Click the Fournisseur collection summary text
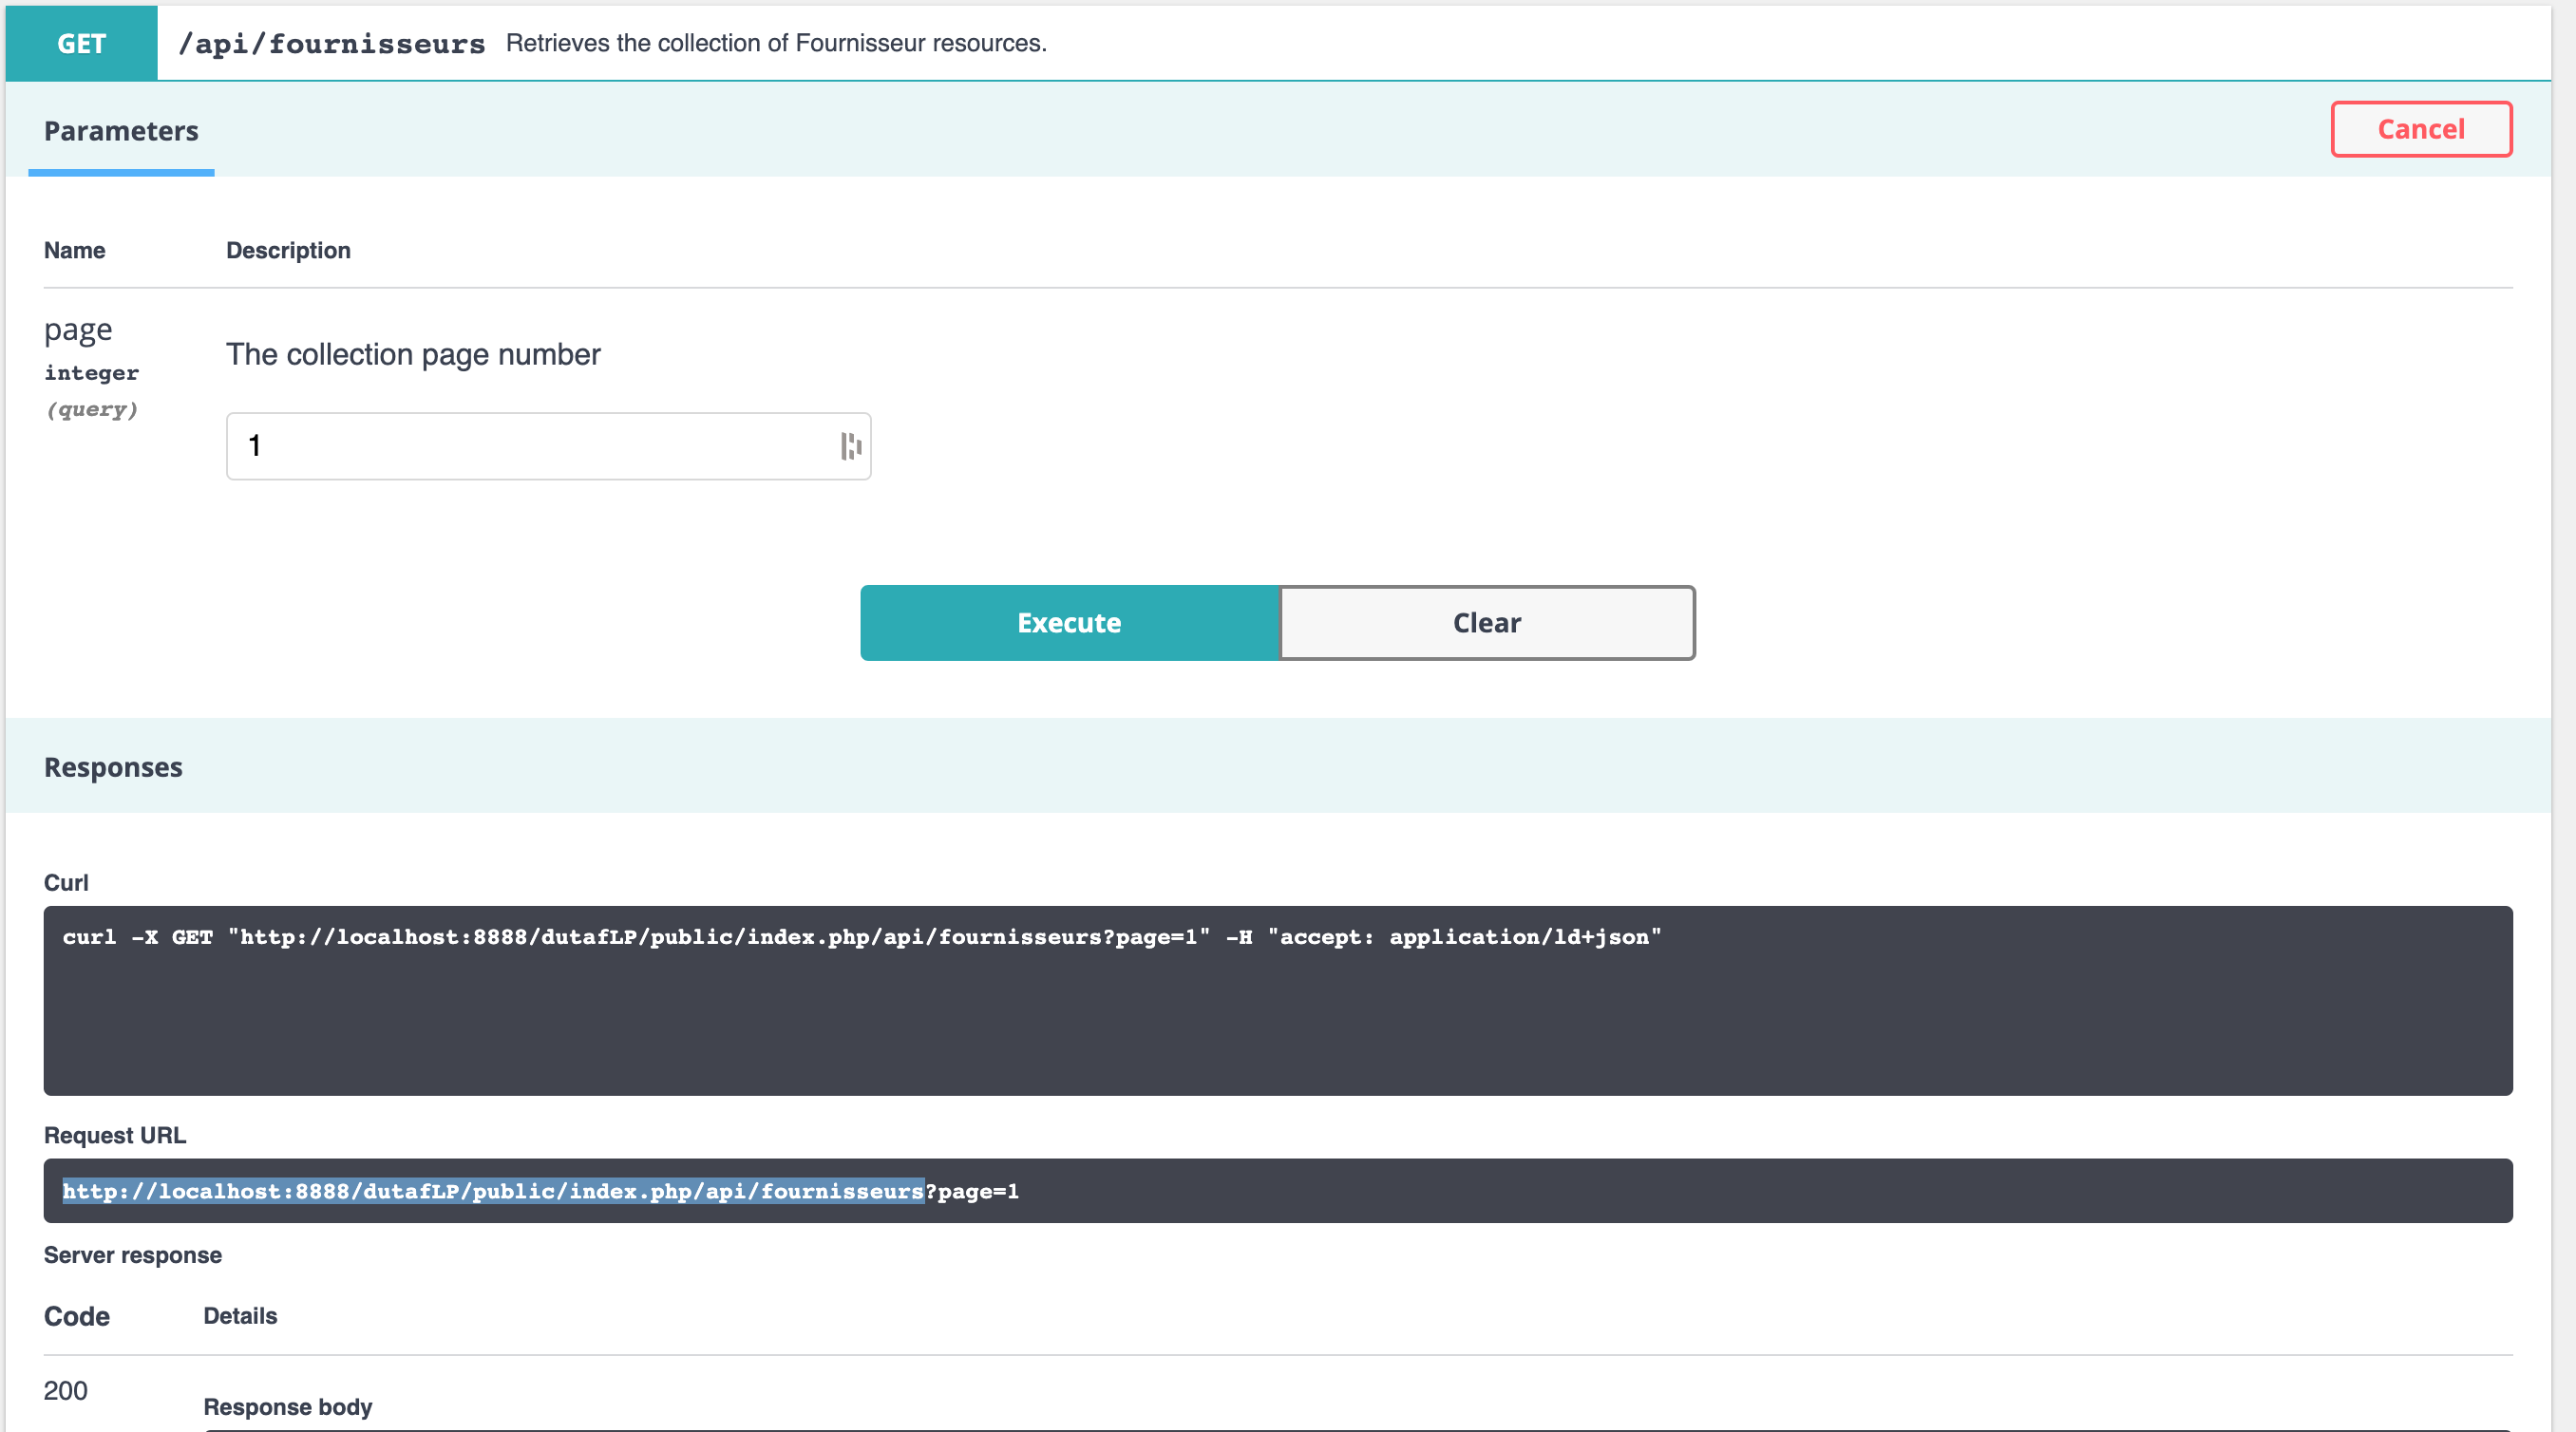This screenshot has height=1432, width=2576. tap(776, 43)
